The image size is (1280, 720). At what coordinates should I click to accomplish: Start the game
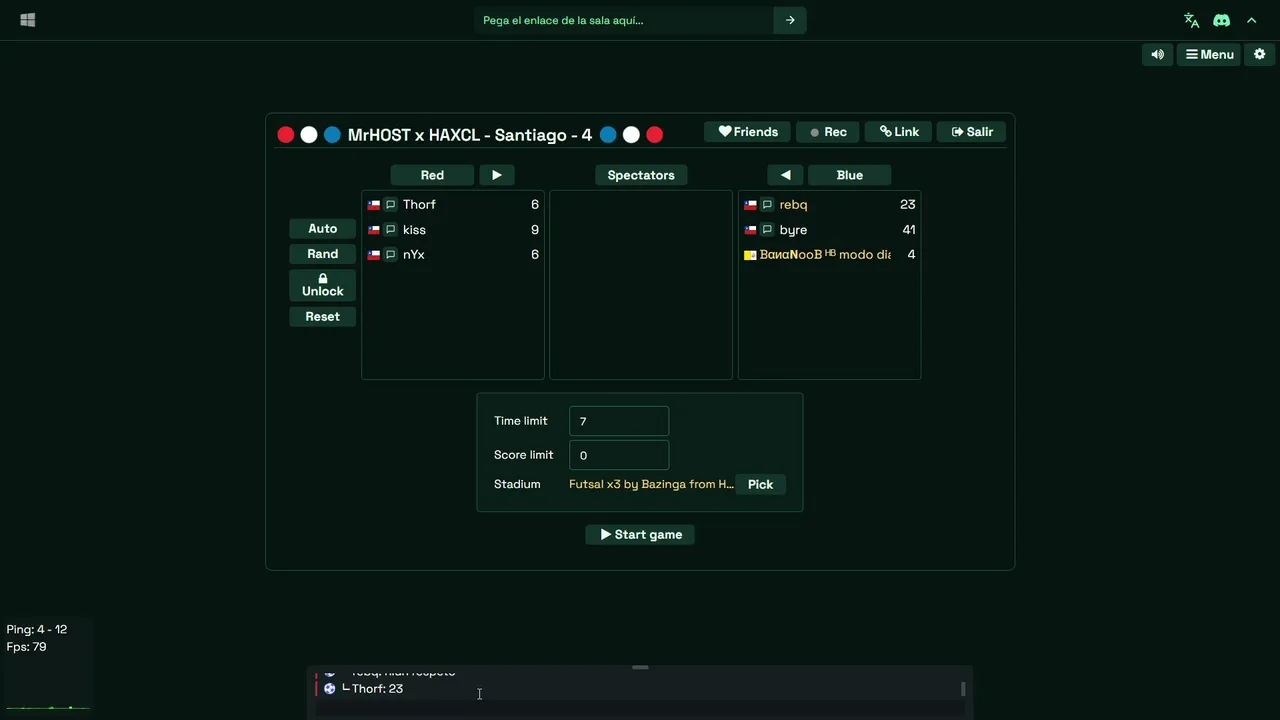640,535
